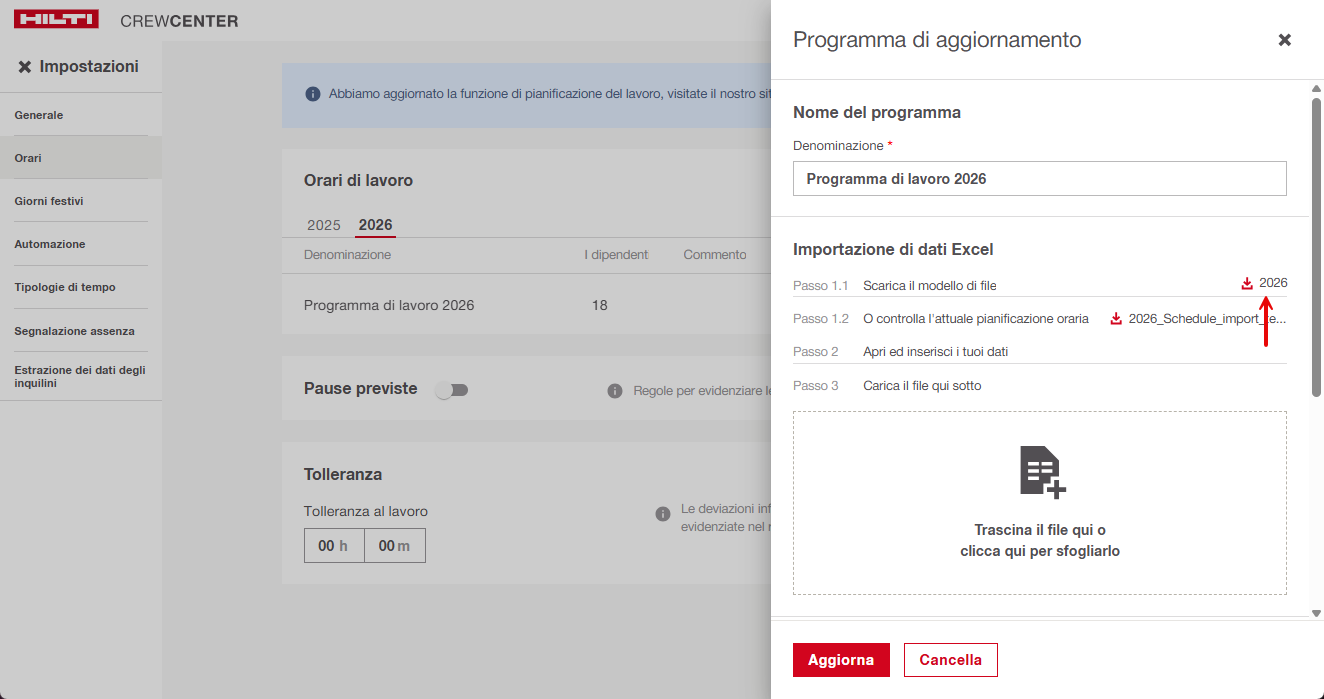Click info icon beside Tolleranza description
This screenshot has height=699, width=1324.
coord(662,514)
